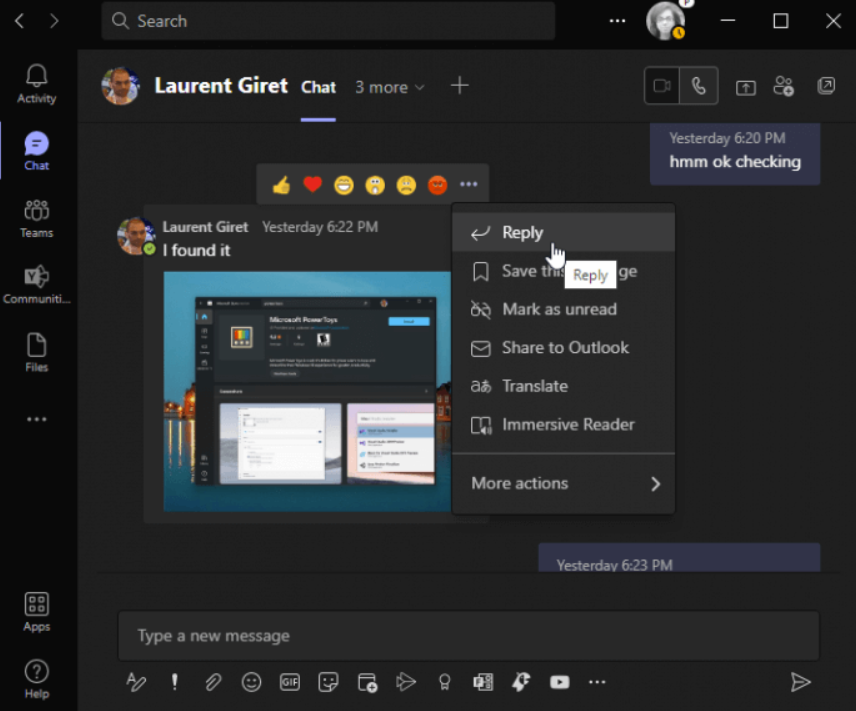The image size is (856, 711).
Task: React with angry emoji
Action: pos(437,185)
